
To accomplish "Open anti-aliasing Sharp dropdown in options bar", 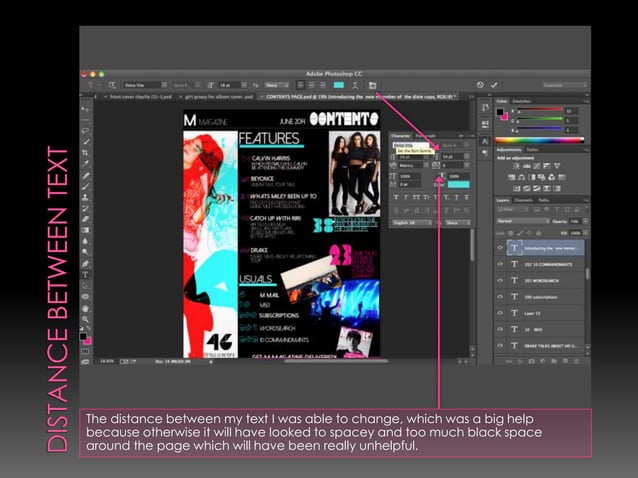I will coord(277,85).
